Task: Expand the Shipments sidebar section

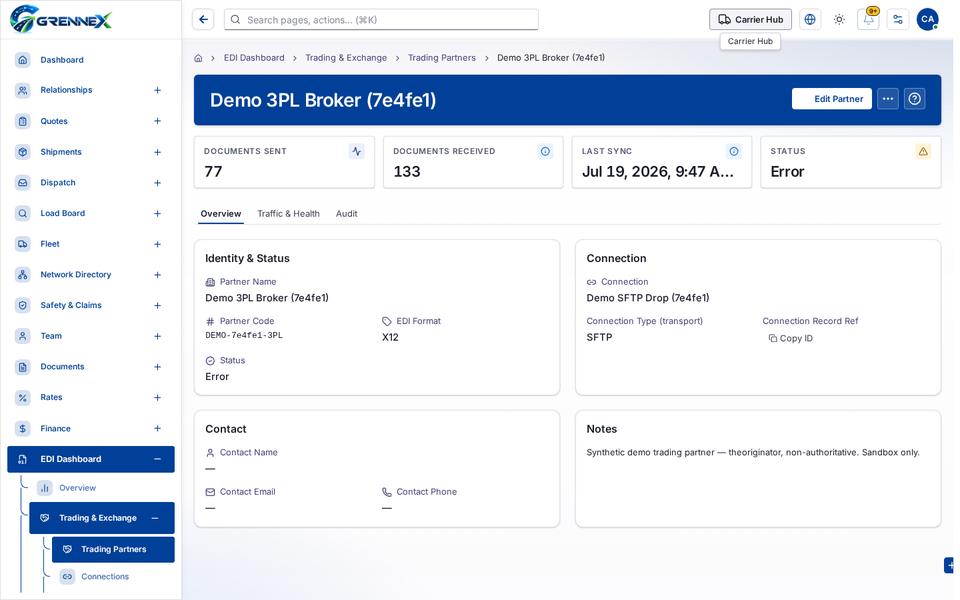Action: [x=157, y=152]
